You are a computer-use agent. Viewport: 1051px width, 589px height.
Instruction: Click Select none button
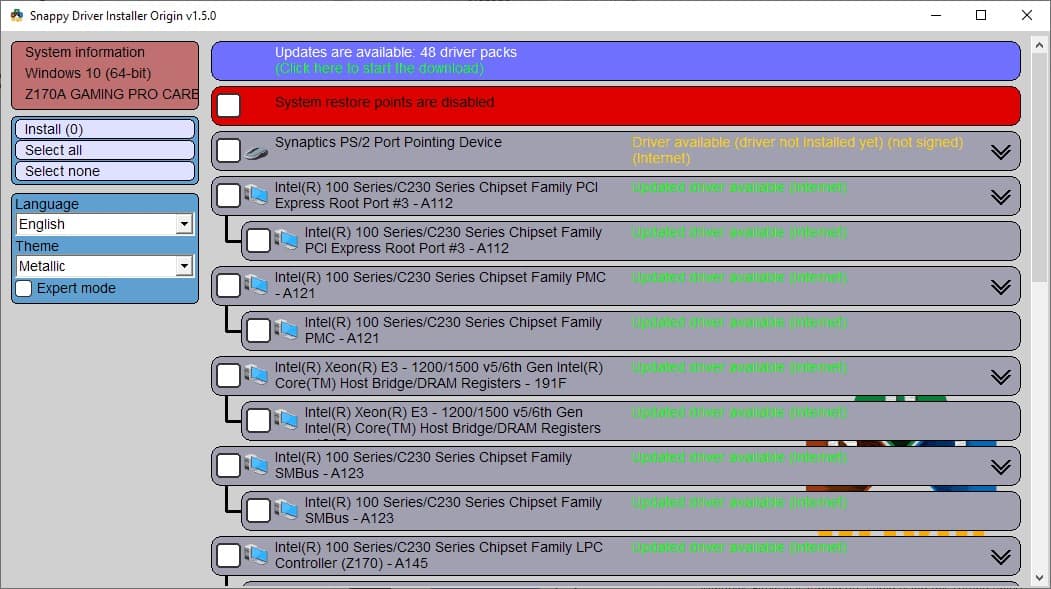(105, 171)
